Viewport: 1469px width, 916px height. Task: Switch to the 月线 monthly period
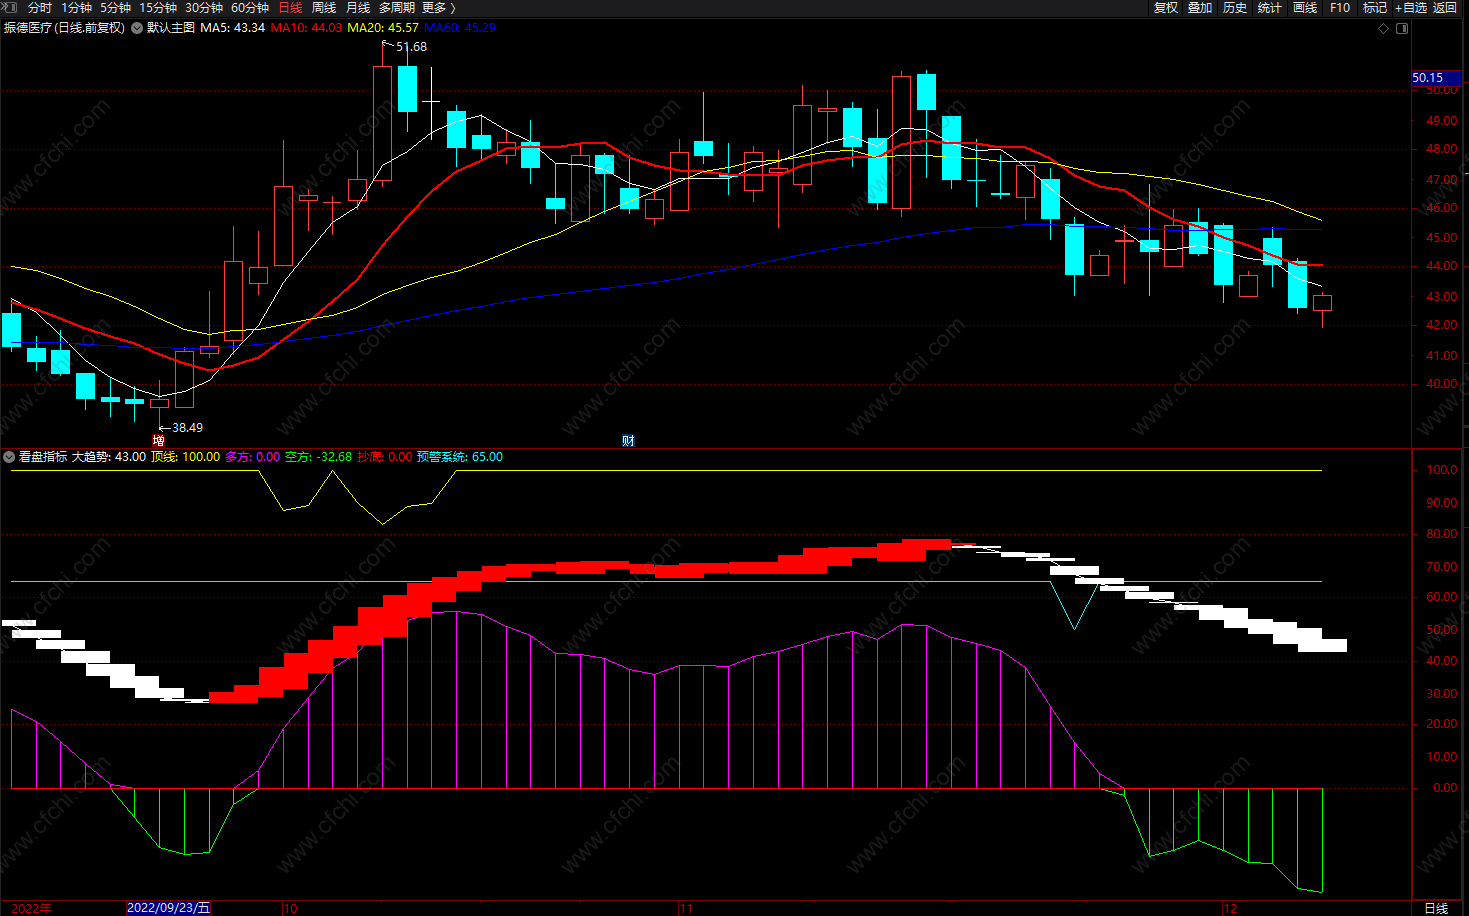click(x=358, y=7)
